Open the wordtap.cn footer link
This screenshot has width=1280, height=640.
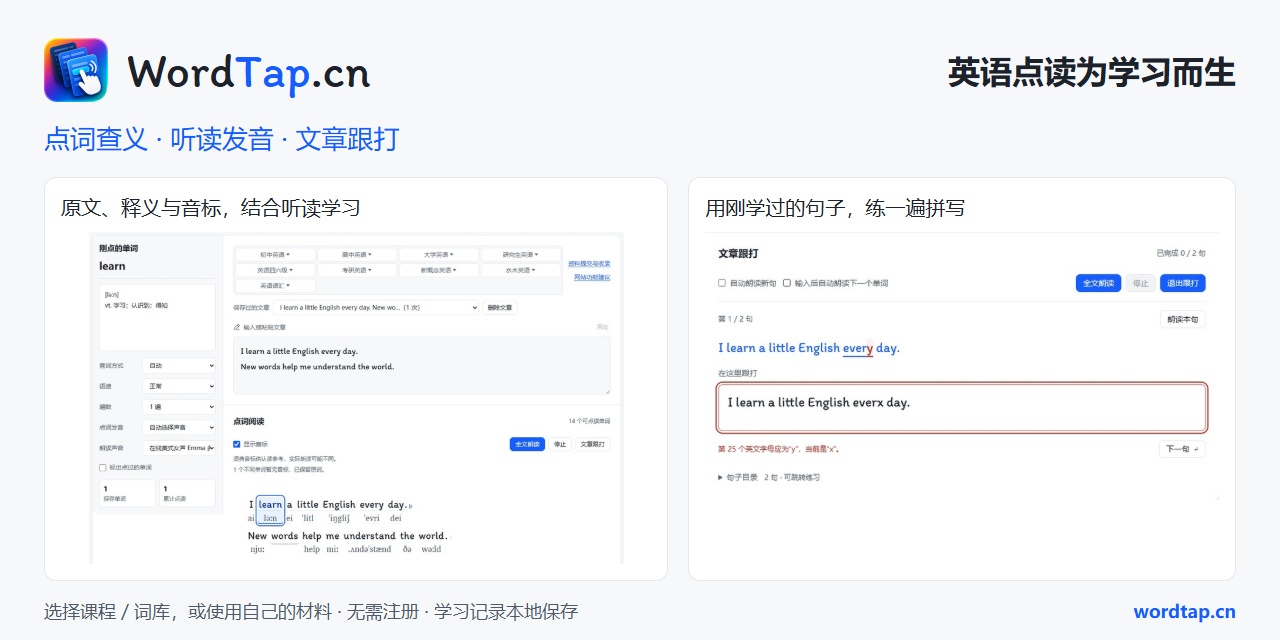tap(1184, 612)
